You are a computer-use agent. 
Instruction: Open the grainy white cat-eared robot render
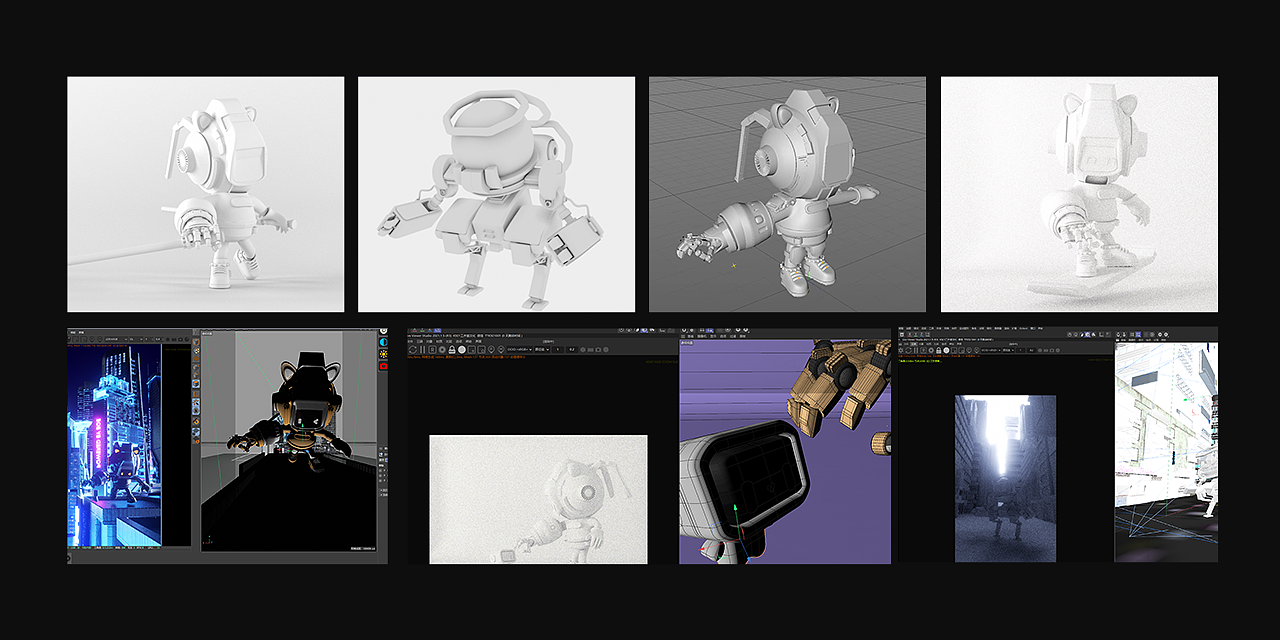point(1079,194)
